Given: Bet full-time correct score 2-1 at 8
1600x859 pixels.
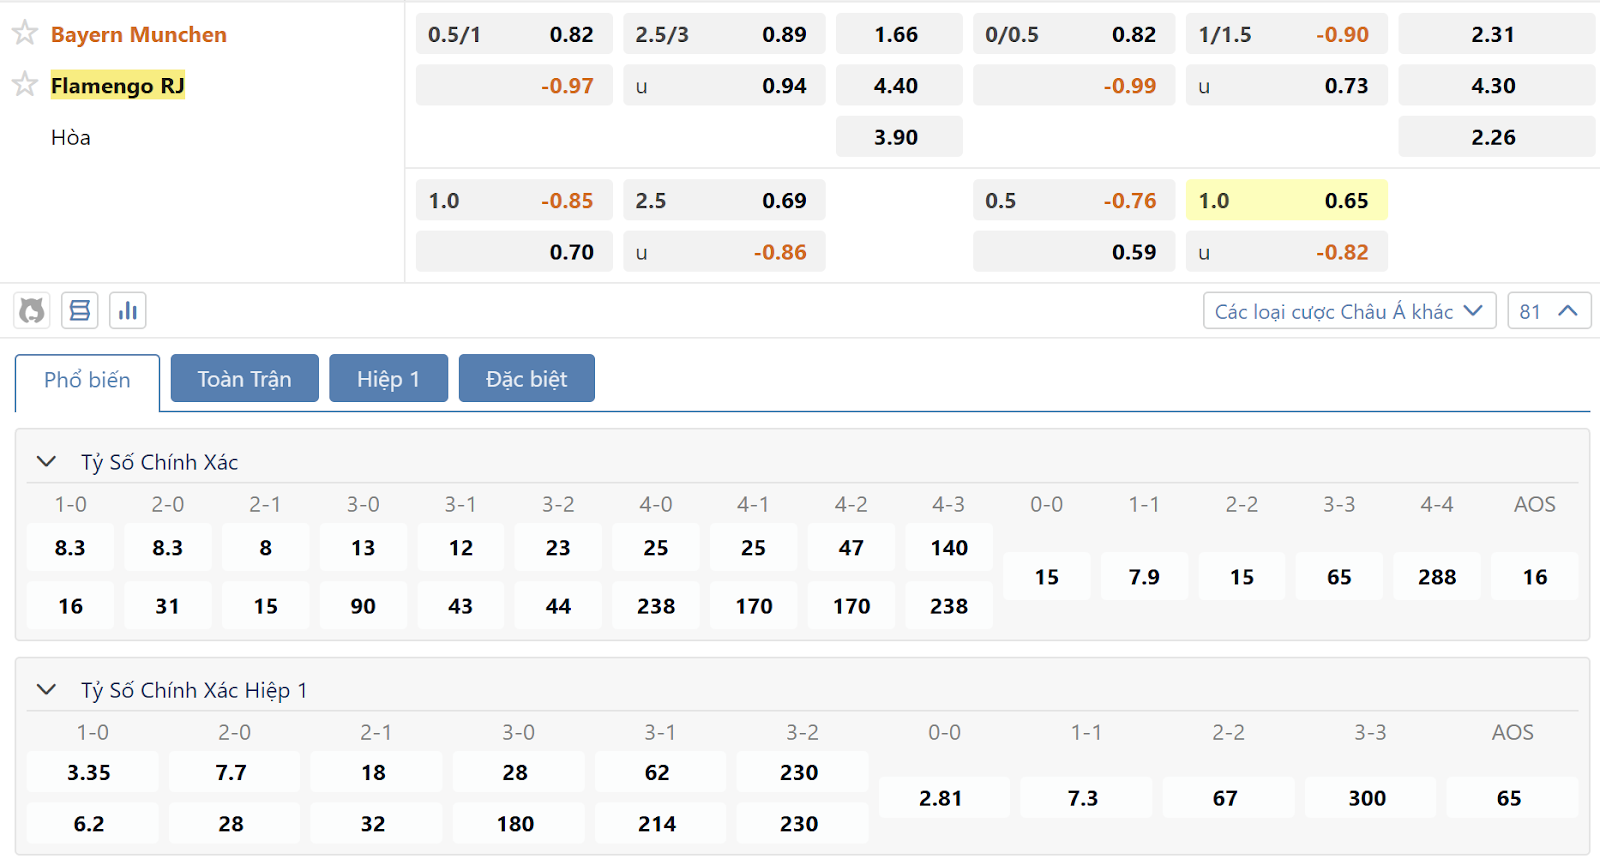Looking at the screenshot, I should tap(265, 547).
